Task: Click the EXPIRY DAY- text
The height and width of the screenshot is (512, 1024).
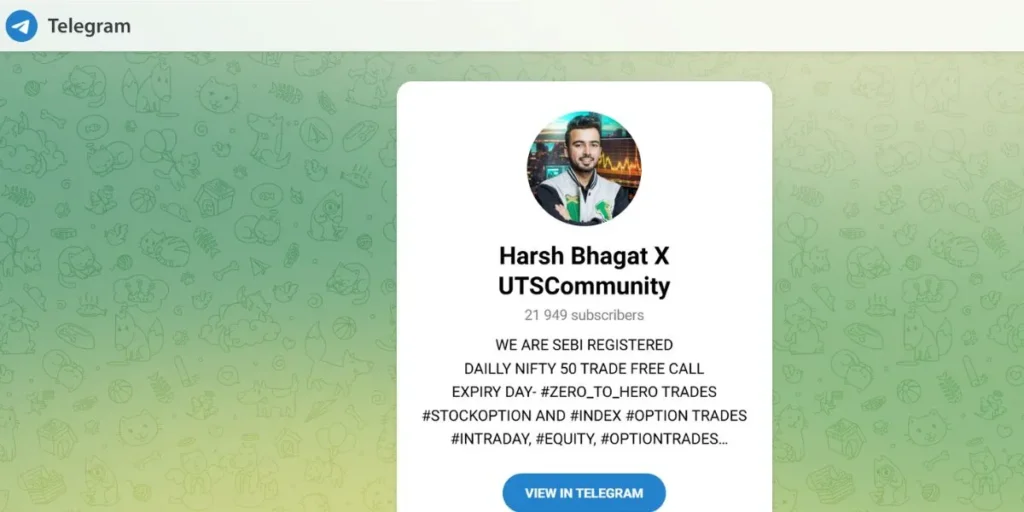Action: tap(494, 392)
